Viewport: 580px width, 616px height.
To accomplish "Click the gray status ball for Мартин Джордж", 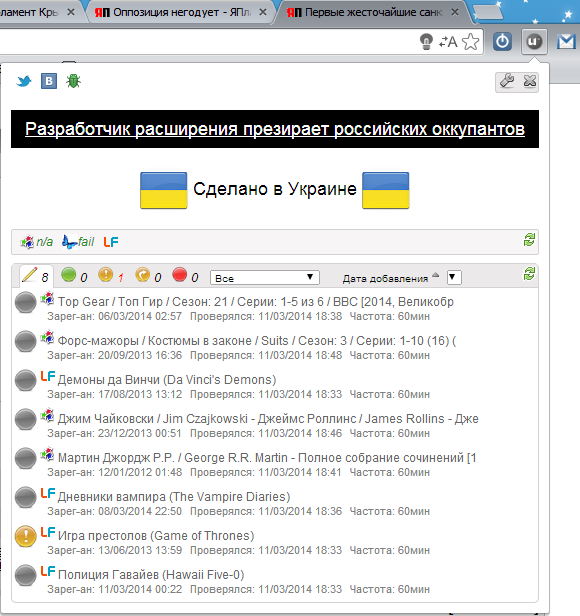I will click(x=26, y=458).
